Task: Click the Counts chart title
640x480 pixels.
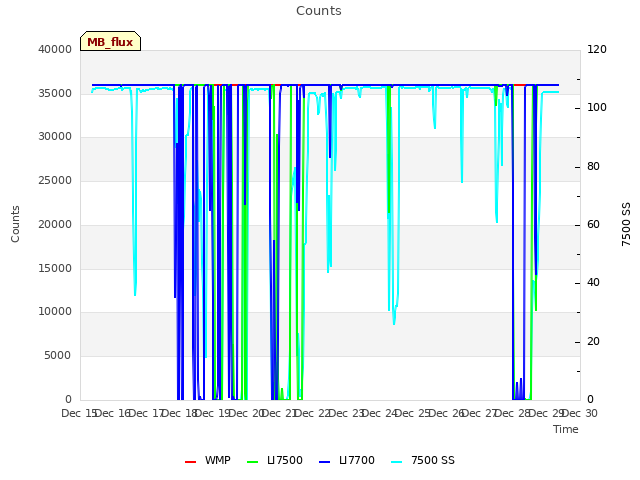Action: 319,11
